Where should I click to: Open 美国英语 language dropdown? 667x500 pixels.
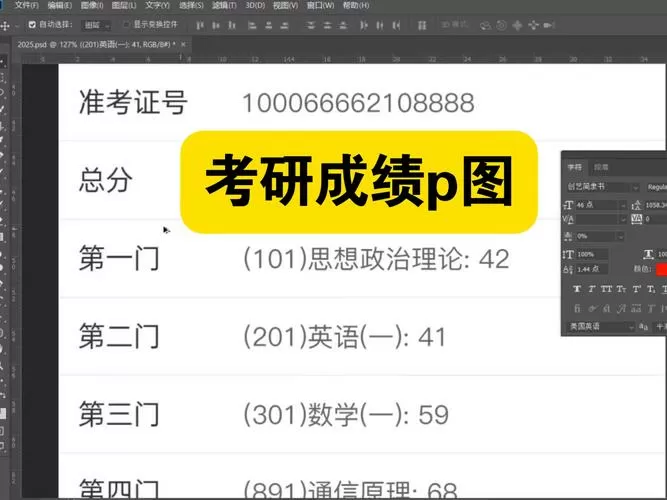[601, 327]
